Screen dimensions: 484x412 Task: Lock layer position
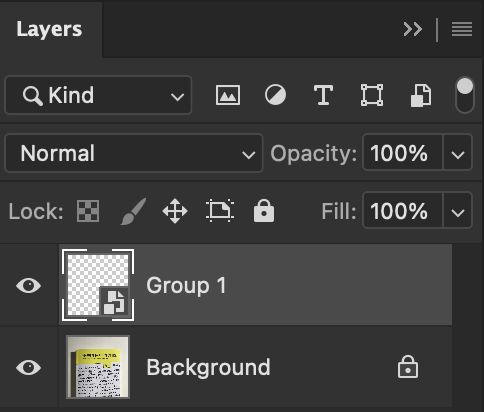[x=175, y=211]
